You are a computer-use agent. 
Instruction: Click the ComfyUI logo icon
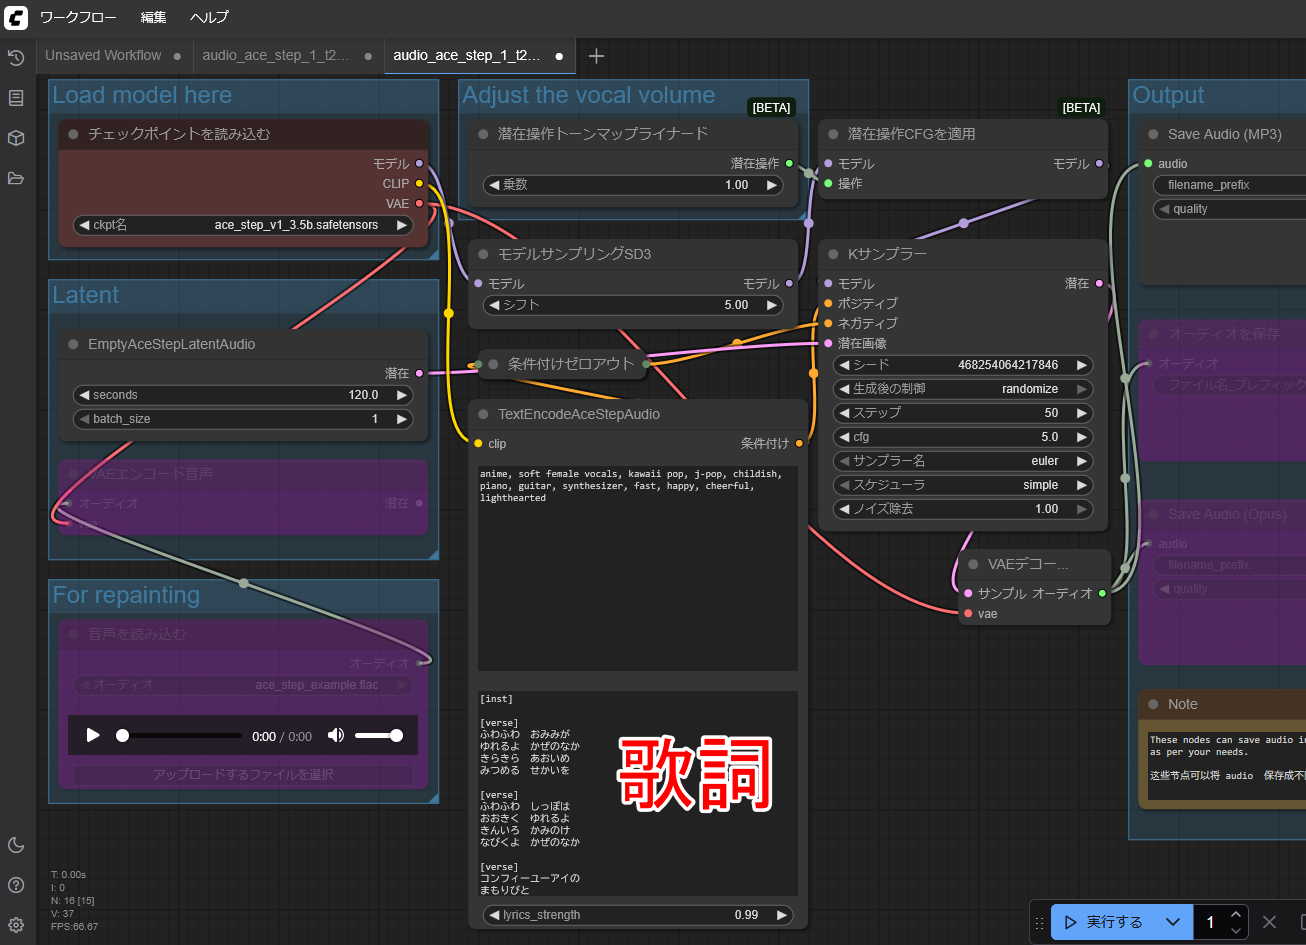(16, 17)
